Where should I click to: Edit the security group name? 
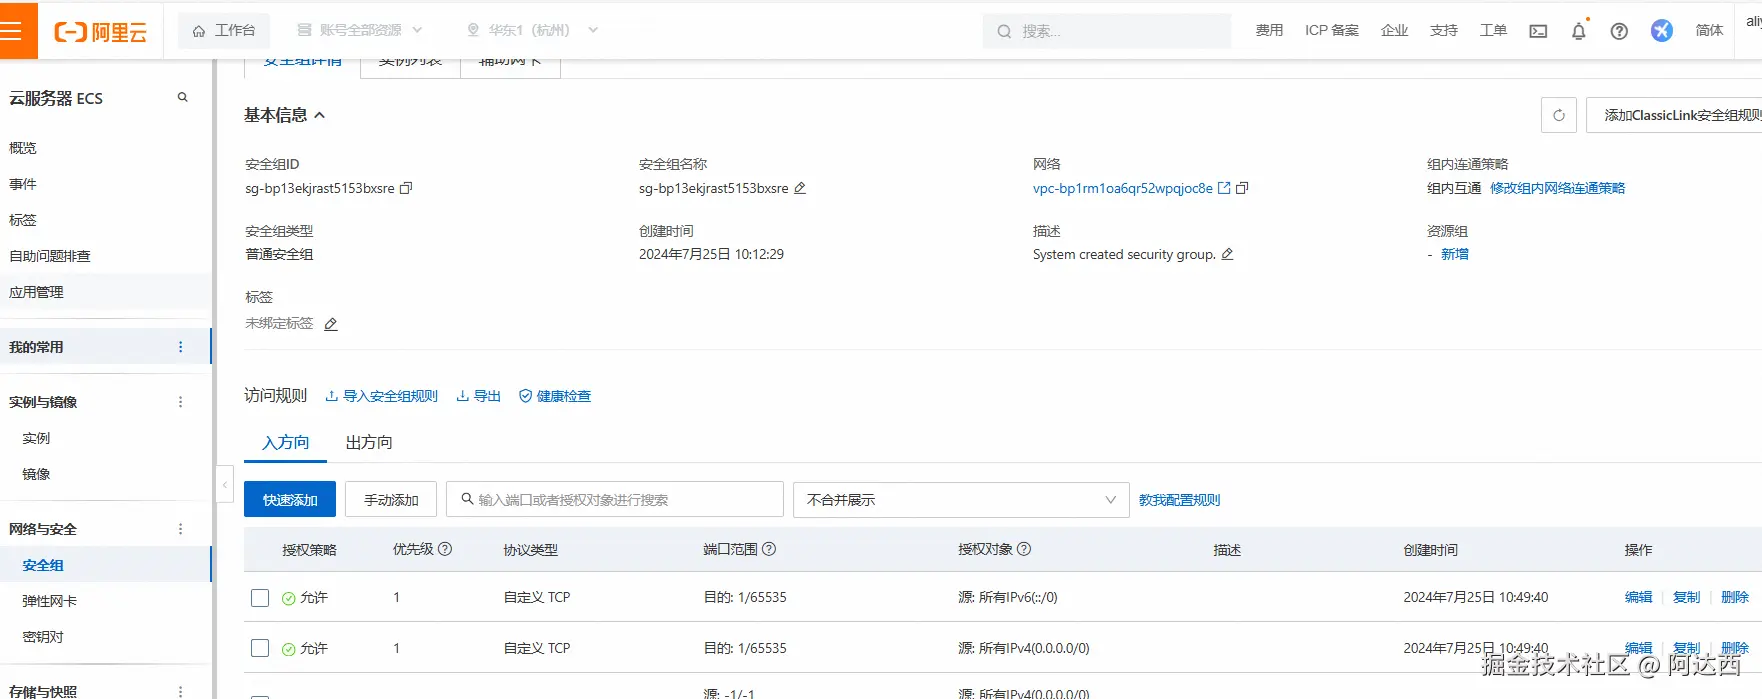tap(800, 188)
